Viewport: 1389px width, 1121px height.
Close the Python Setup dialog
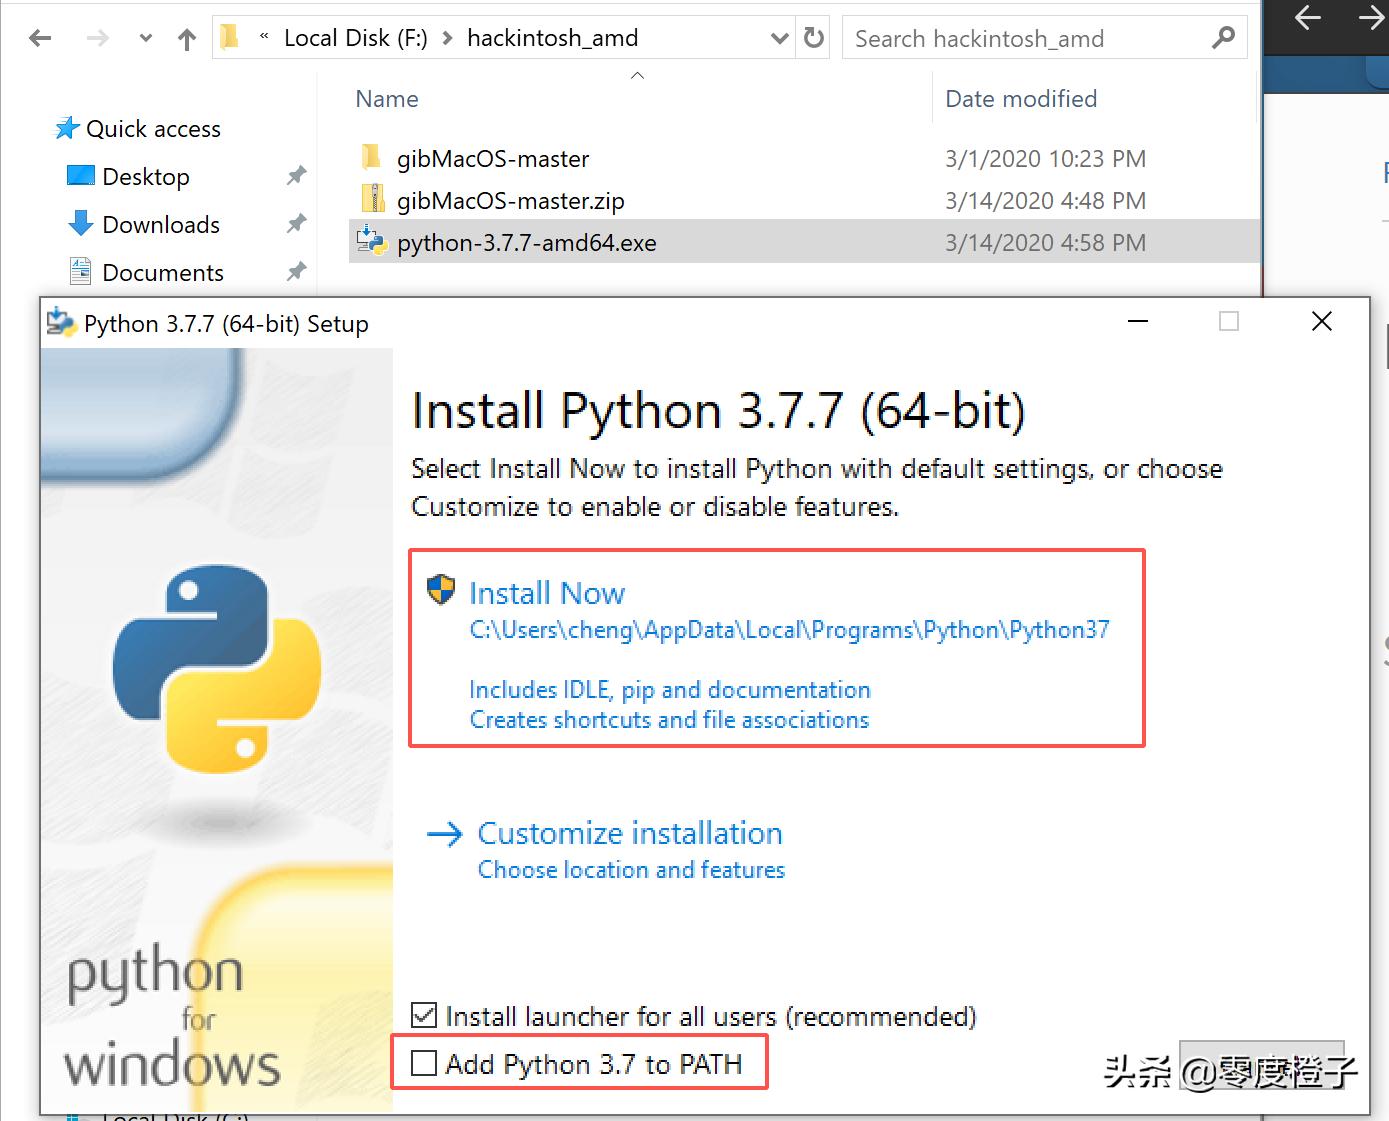pyautogui.click(x=1321, y=322)
